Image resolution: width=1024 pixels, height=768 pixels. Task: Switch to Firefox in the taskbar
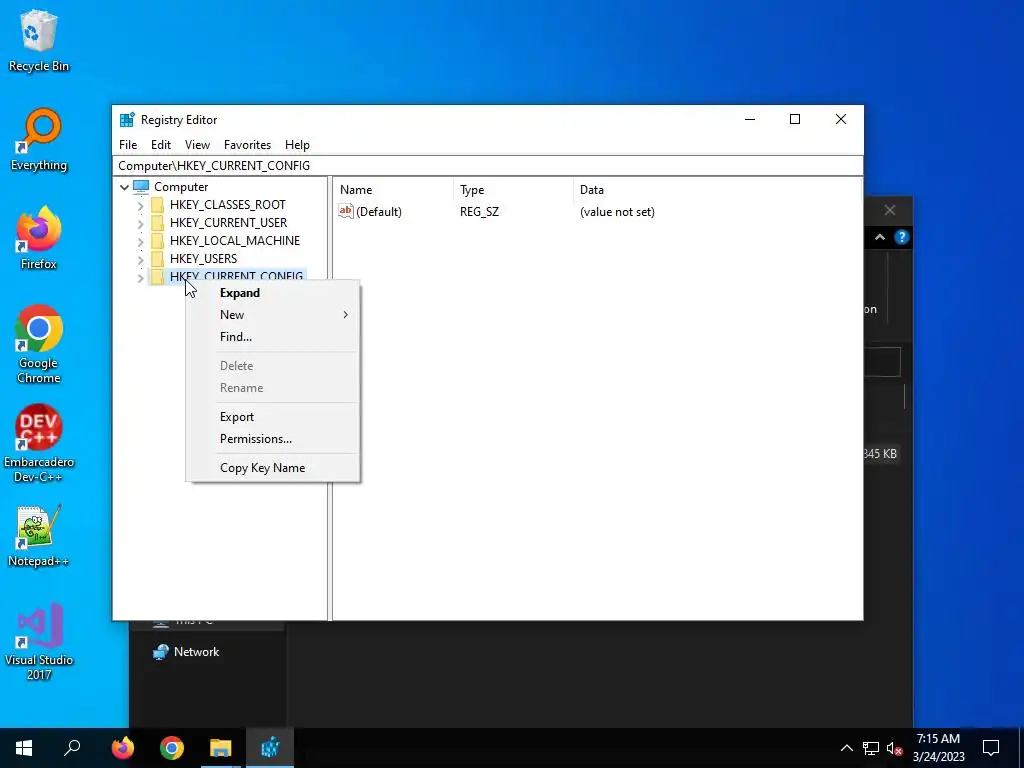(x=122, y=748)
